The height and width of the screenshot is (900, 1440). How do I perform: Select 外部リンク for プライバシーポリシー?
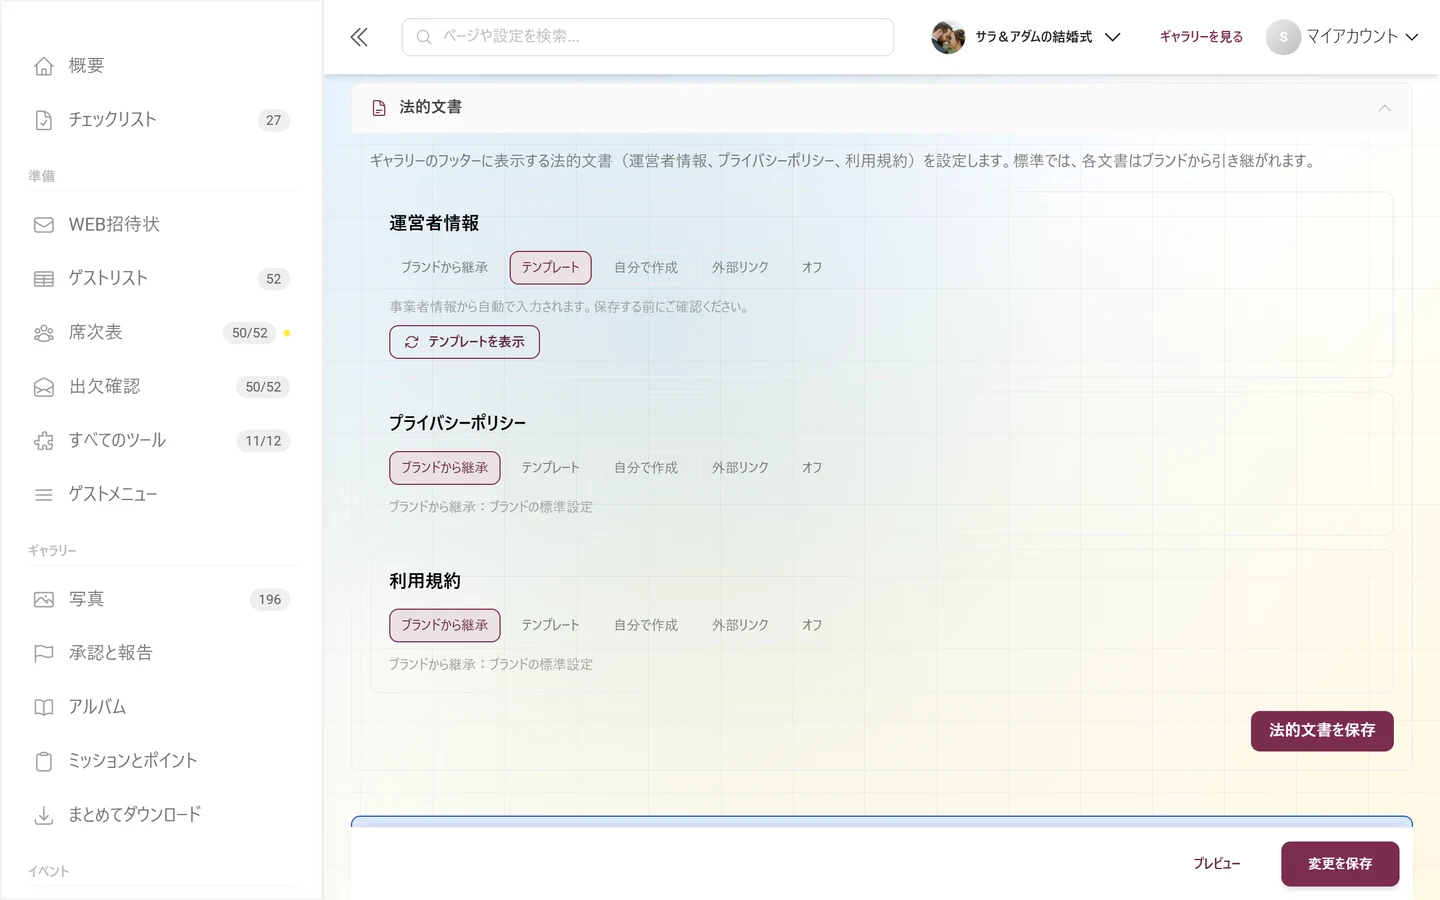coord(740,468)
